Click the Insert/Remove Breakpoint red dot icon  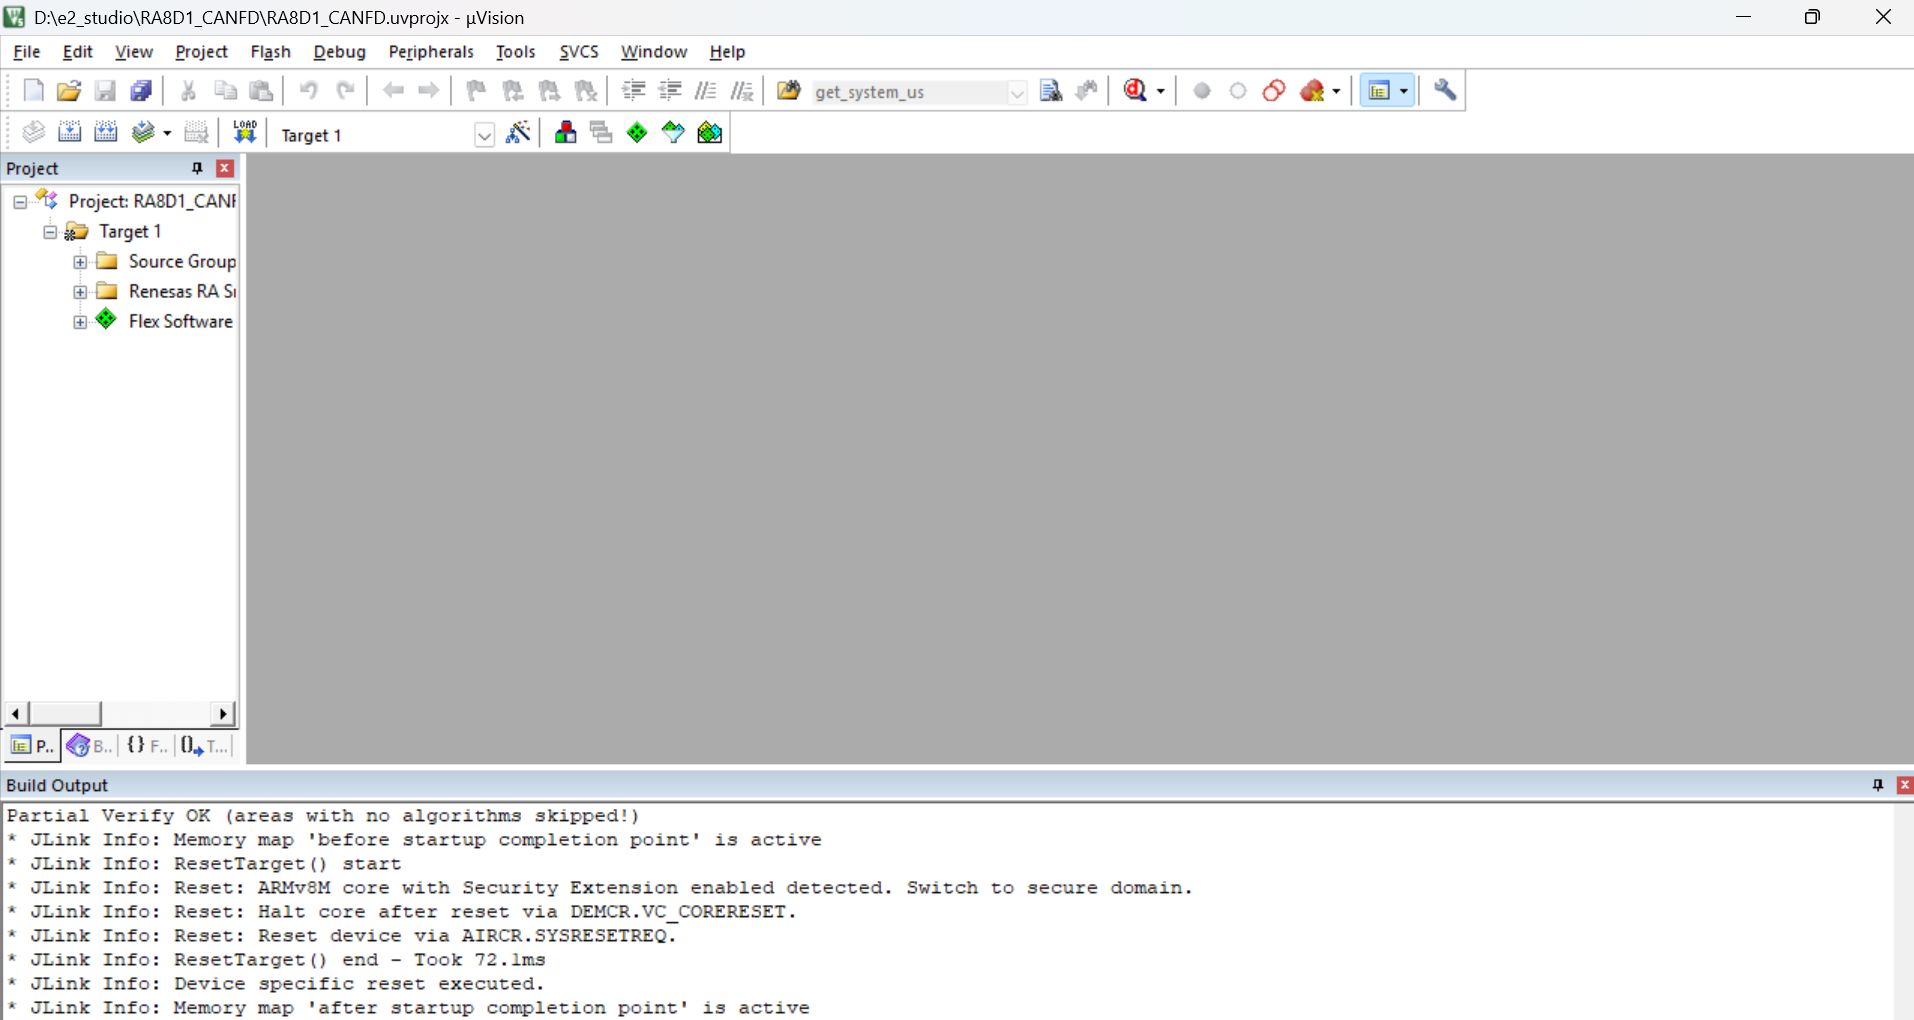[x=1202, y=91]
